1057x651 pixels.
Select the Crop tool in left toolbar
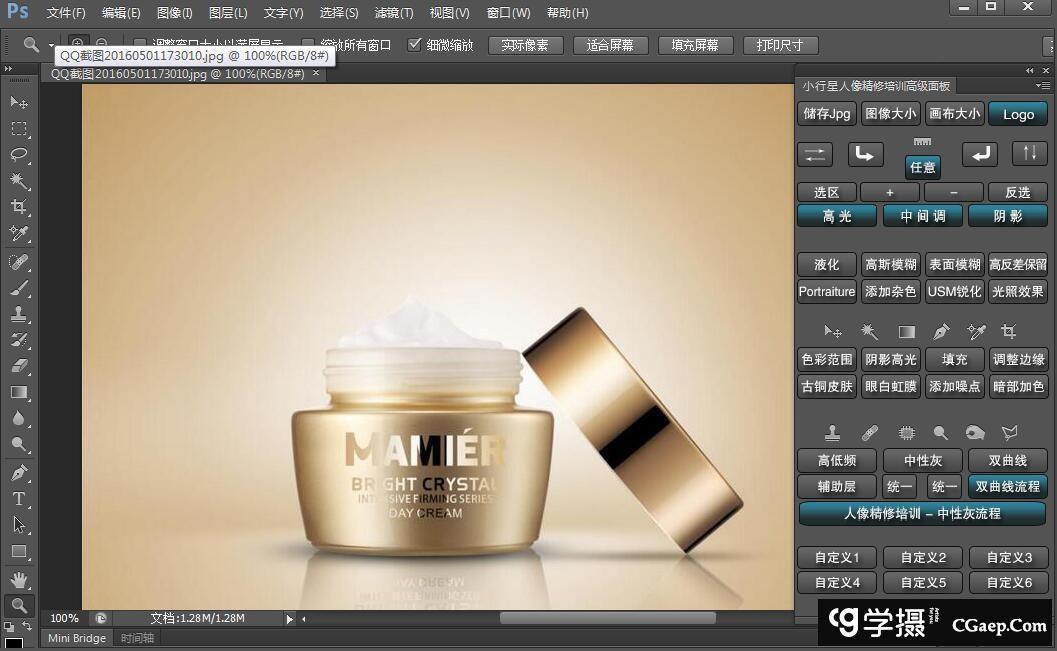18,207
